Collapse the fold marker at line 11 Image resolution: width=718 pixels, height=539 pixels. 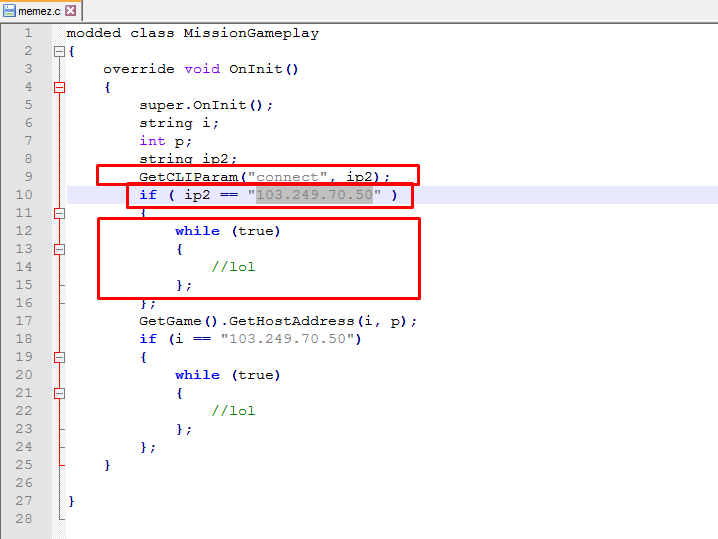59,213
